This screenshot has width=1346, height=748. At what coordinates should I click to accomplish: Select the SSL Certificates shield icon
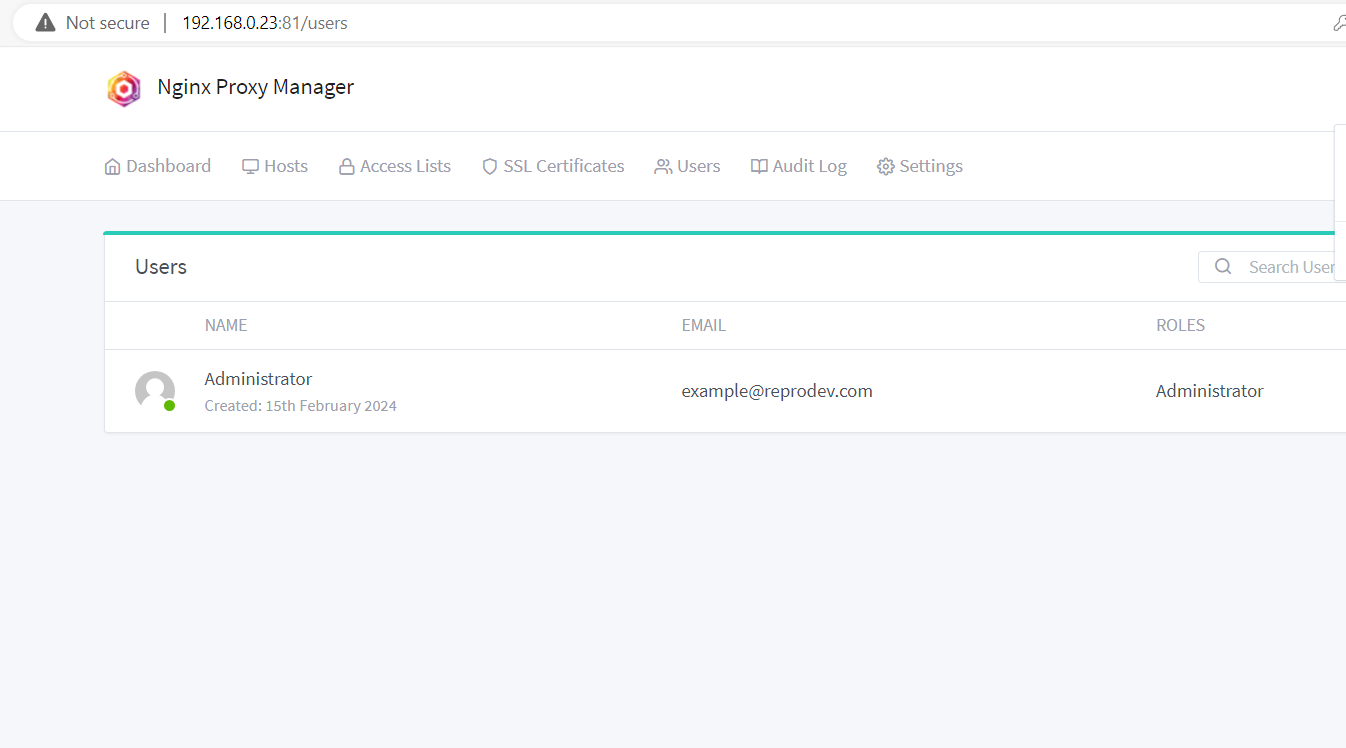click(489, 165)
